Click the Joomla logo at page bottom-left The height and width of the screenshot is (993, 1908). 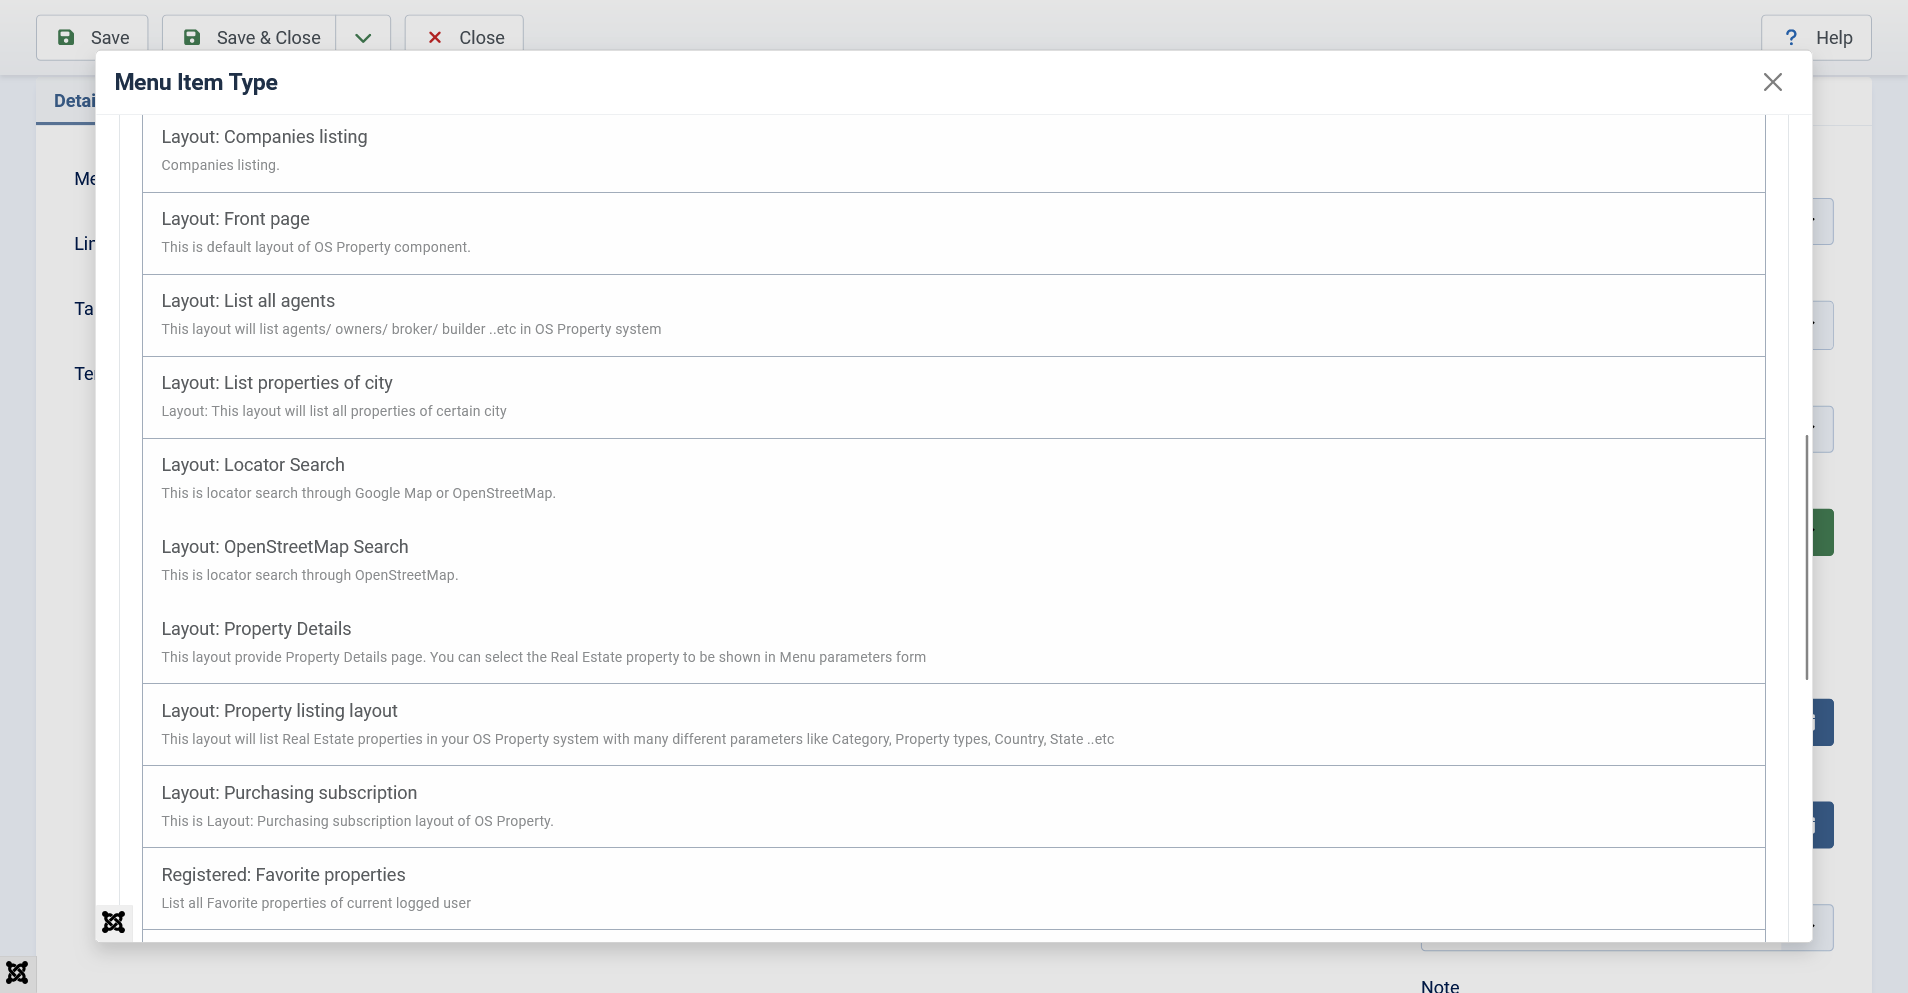tap(17, 972)
